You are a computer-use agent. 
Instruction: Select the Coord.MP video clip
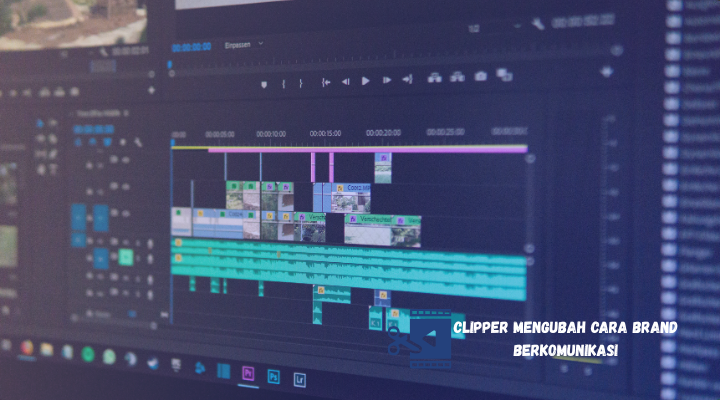tap(351, 198)
